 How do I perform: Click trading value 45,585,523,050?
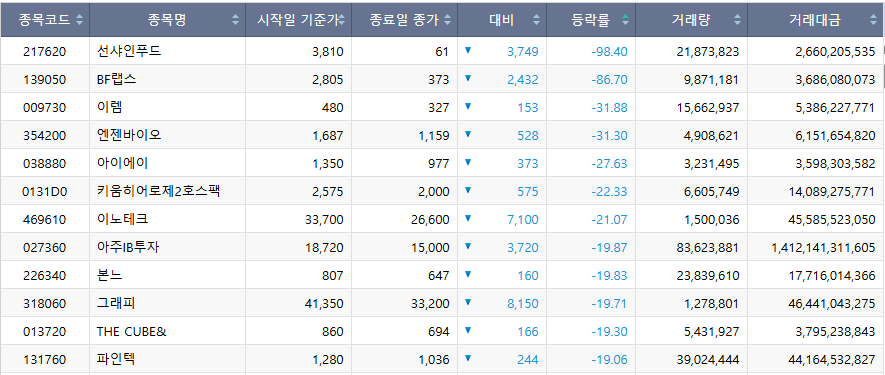click(x=832, y=220)
